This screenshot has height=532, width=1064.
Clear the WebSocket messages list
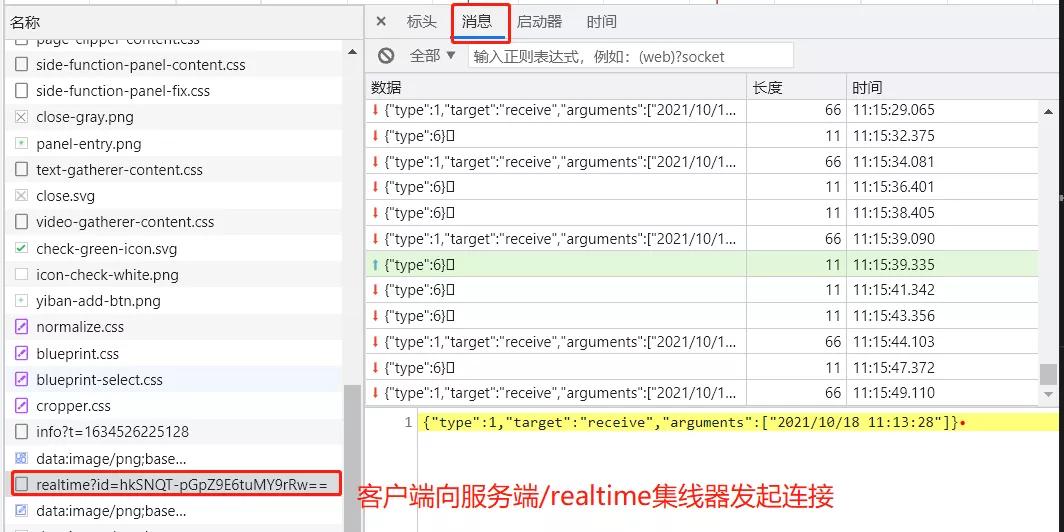[386, 56]
